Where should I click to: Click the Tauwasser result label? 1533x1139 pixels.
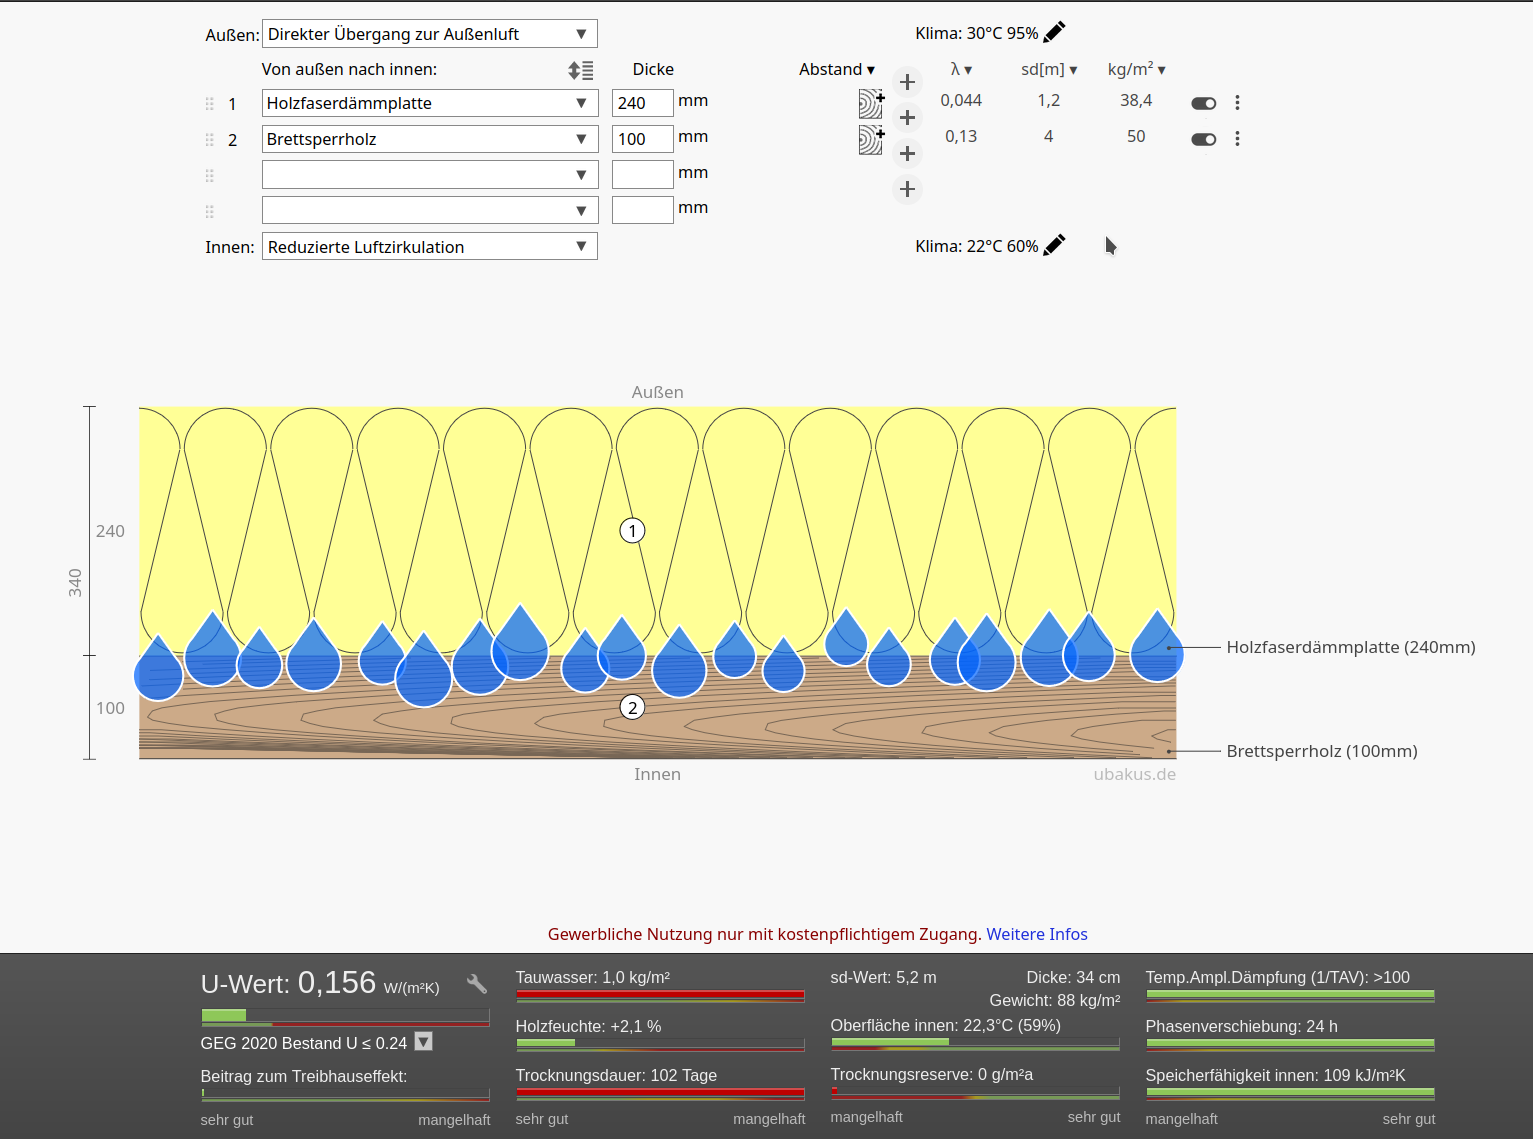(x=592, y=978)
